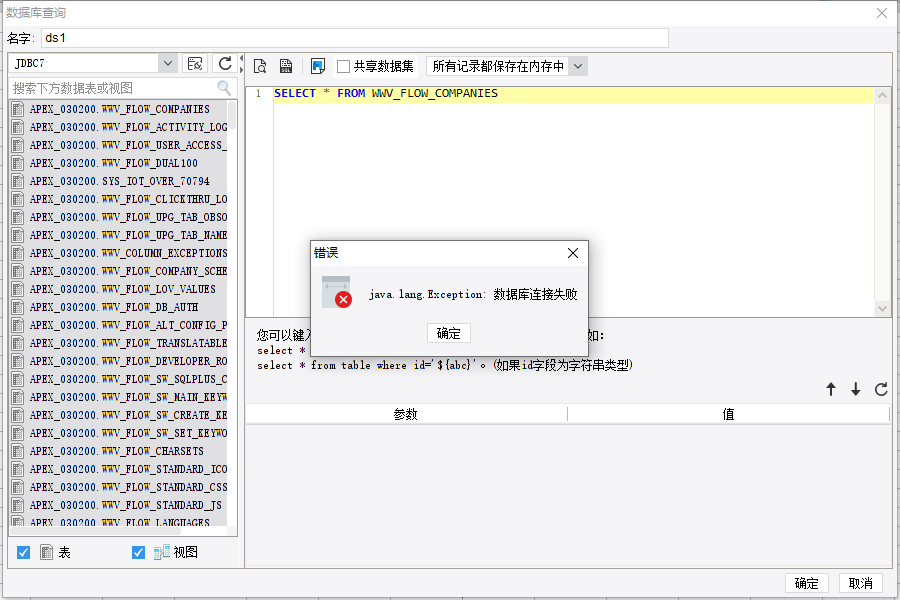This screenshot has width=900, height=600.
Task: Select APEX_030200.WWV_FLOW_SW_SQLPLUS_C table
Action: (118, 379)
